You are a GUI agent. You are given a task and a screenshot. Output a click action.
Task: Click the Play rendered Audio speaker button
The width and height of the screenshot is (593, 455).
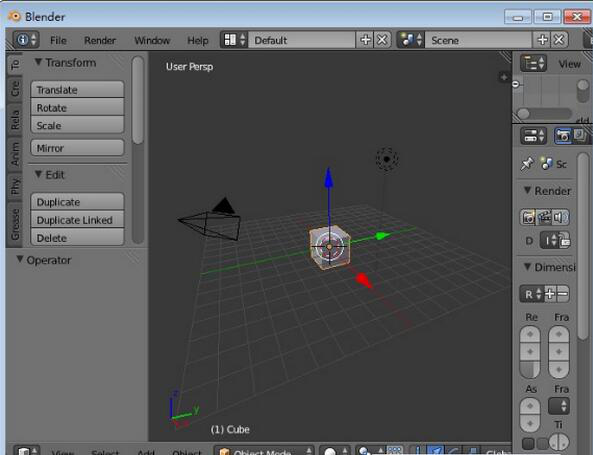561,217
